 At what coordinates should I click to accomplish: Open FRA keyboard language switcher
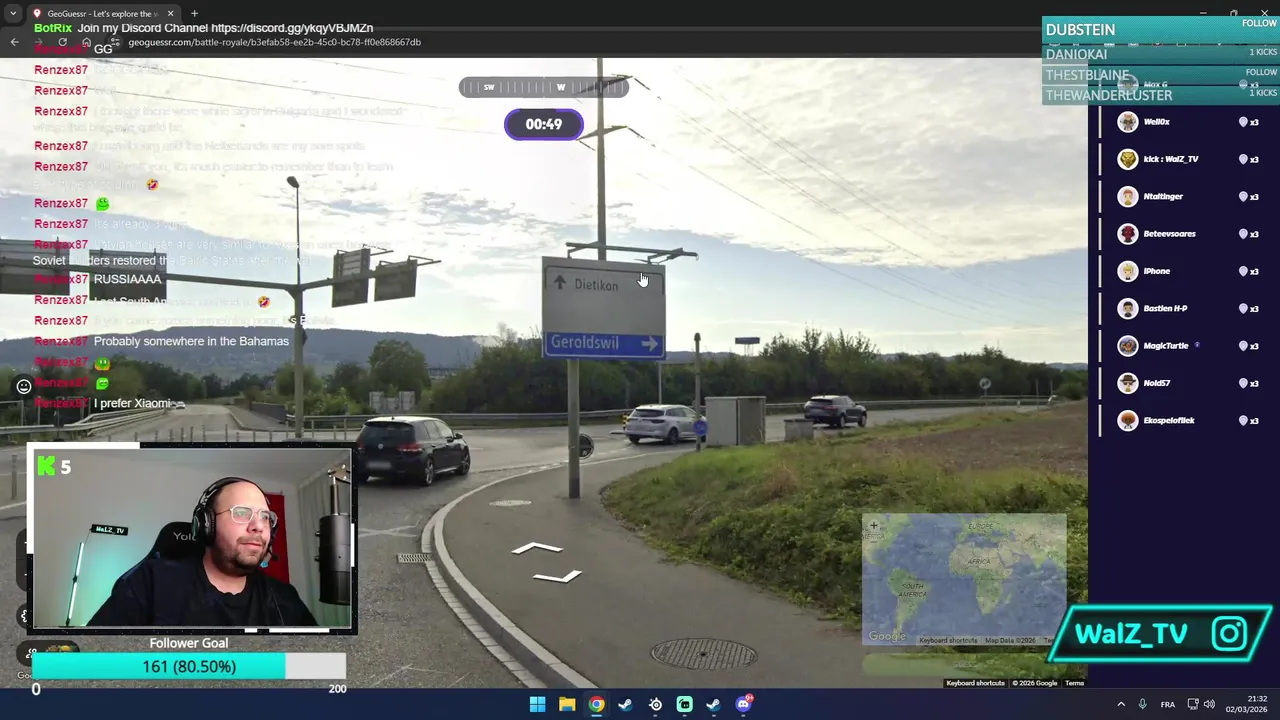point(1167,704)
